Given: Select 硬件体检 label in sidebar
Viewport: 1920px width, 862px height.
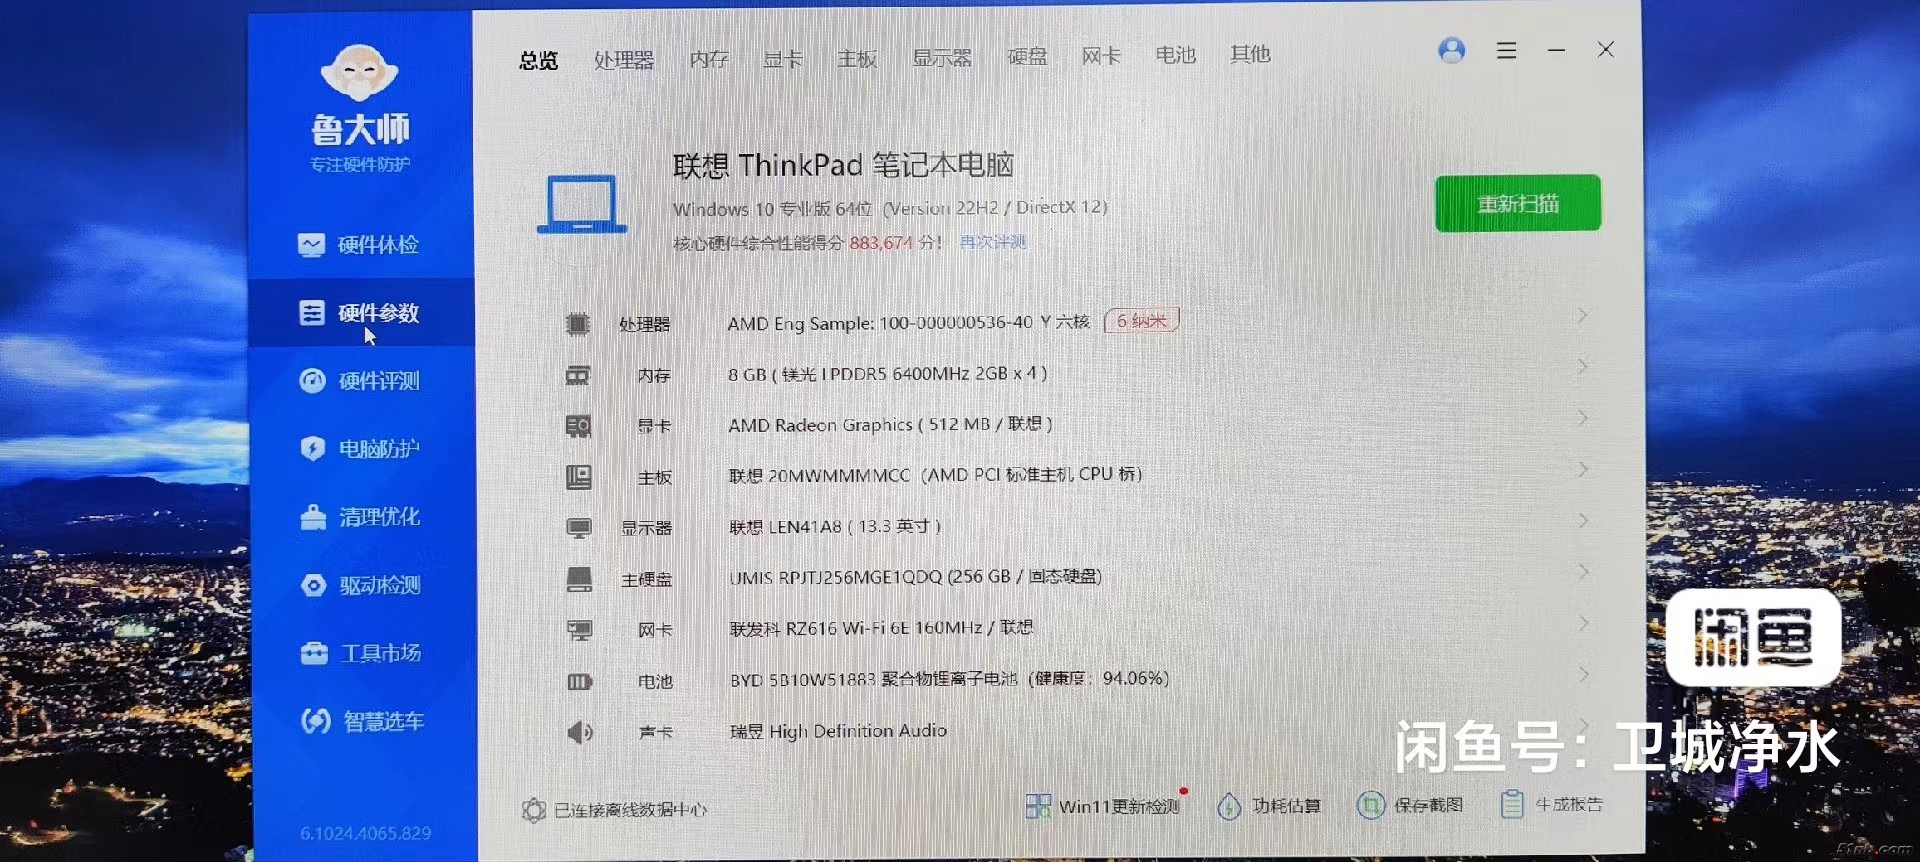Looking at the screenshot, I should 378,245.
